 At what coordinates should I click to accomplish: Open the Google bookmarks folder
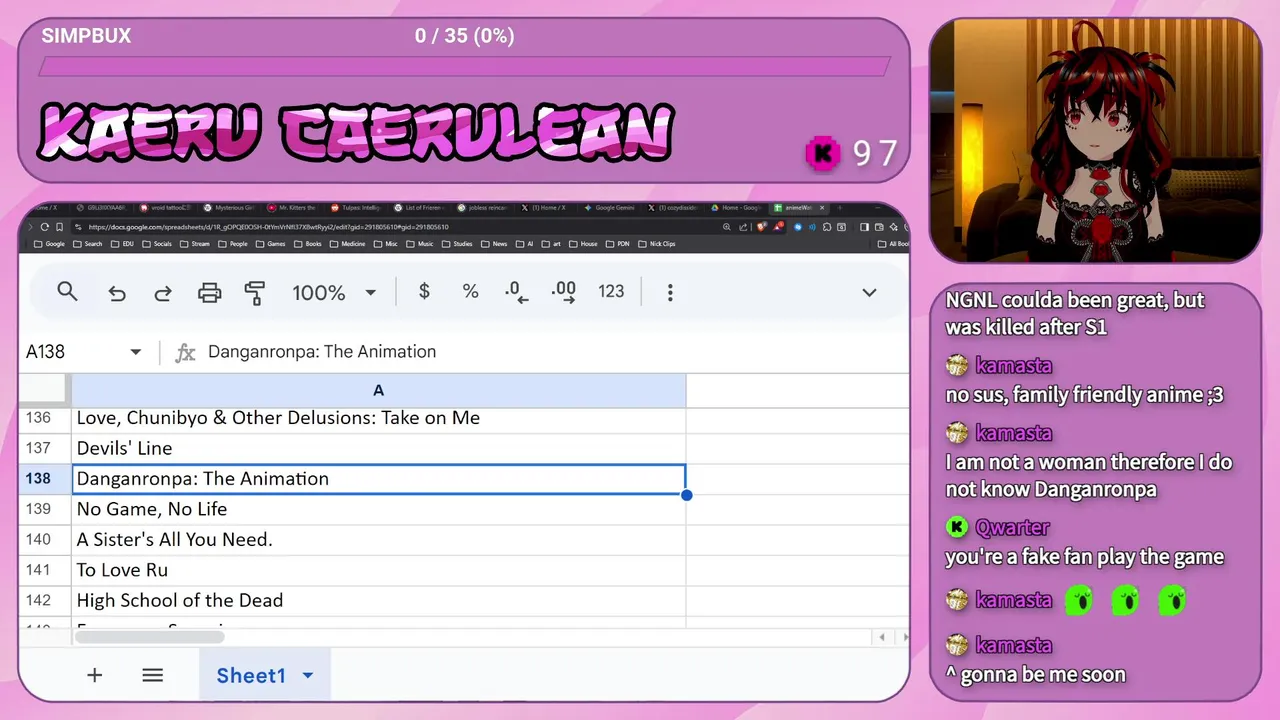49,244
